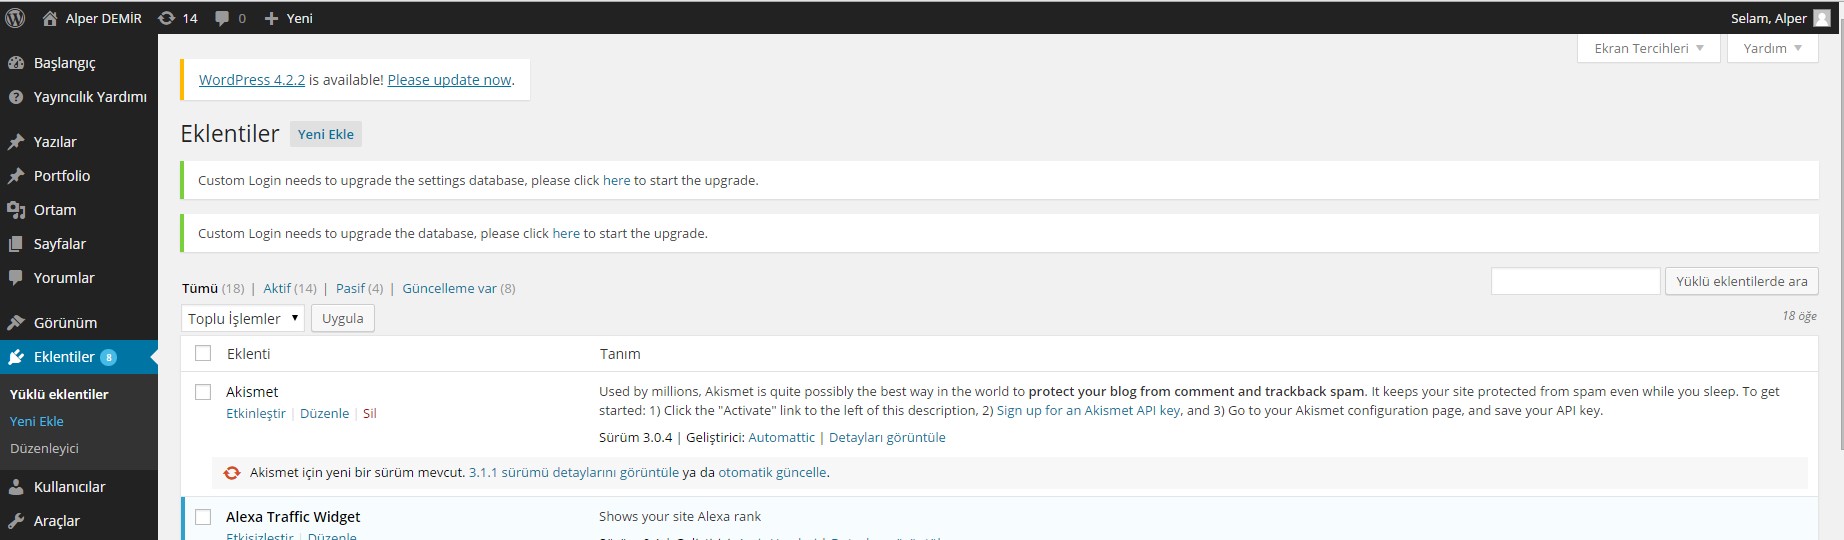Sort by Eklenti column header
Viewport: 1844px width, 540px height.
click(248, 353)
